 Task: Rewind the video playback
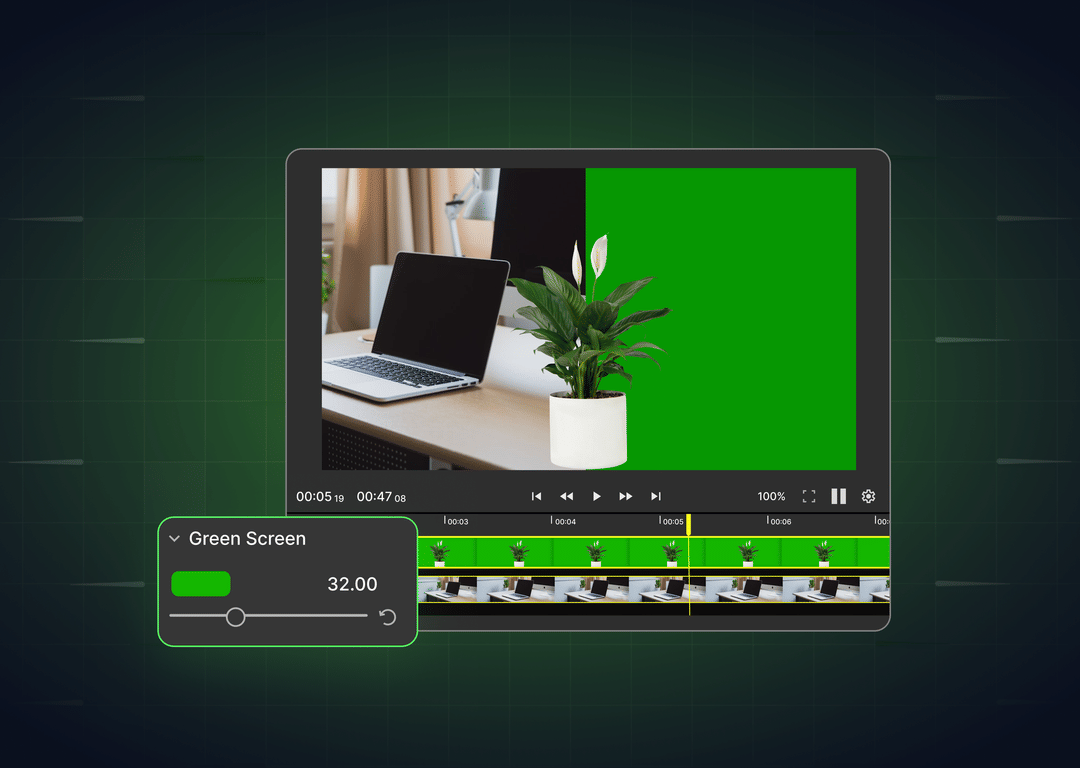(566, 496)
